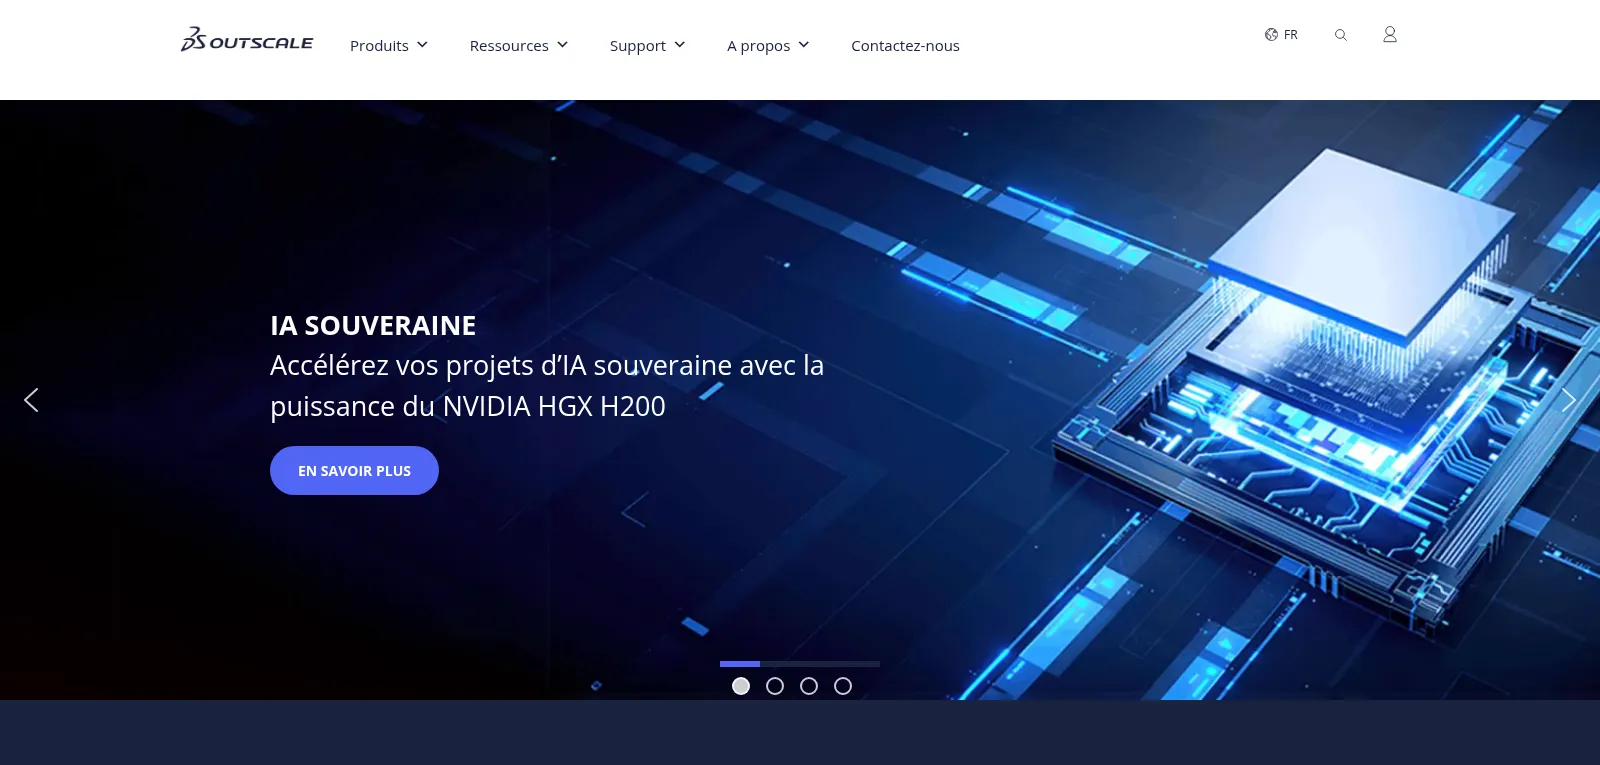Expand the Ressources dropdown chevron
The image size is (1600, 765).
562,45
